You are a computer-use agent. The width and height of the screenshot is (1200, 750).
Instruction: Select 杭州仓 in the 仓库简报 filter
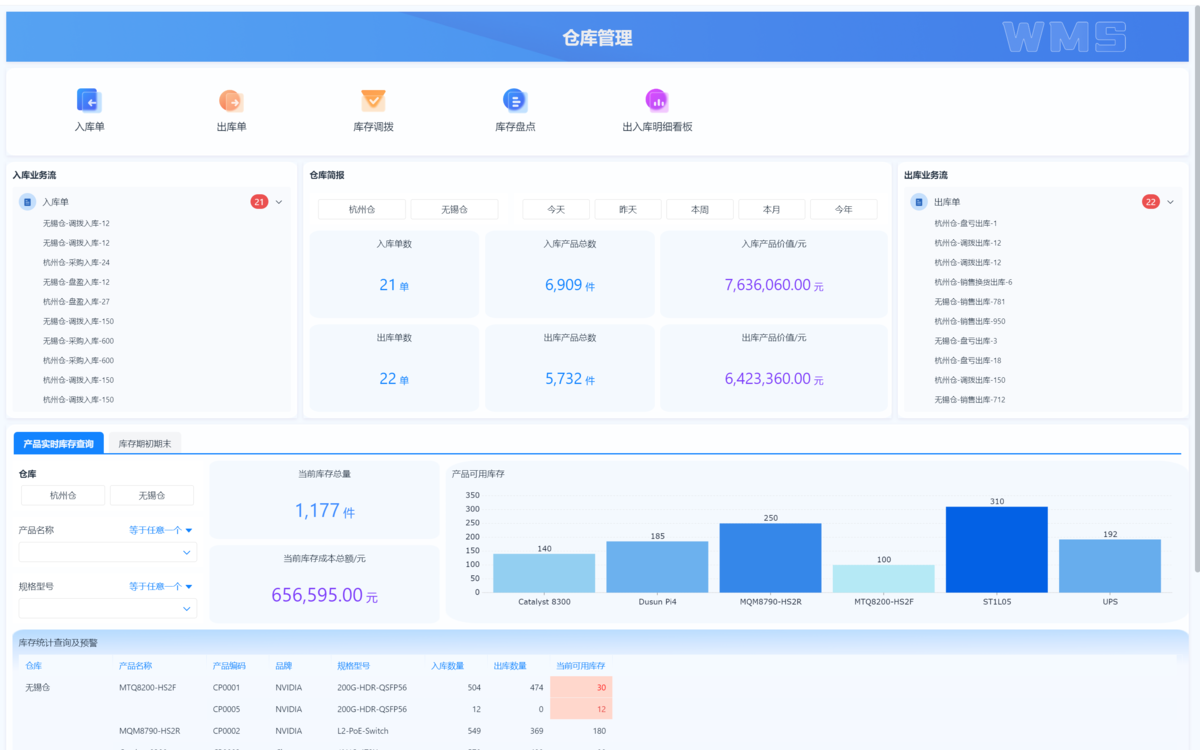click(x=362, y=210)
